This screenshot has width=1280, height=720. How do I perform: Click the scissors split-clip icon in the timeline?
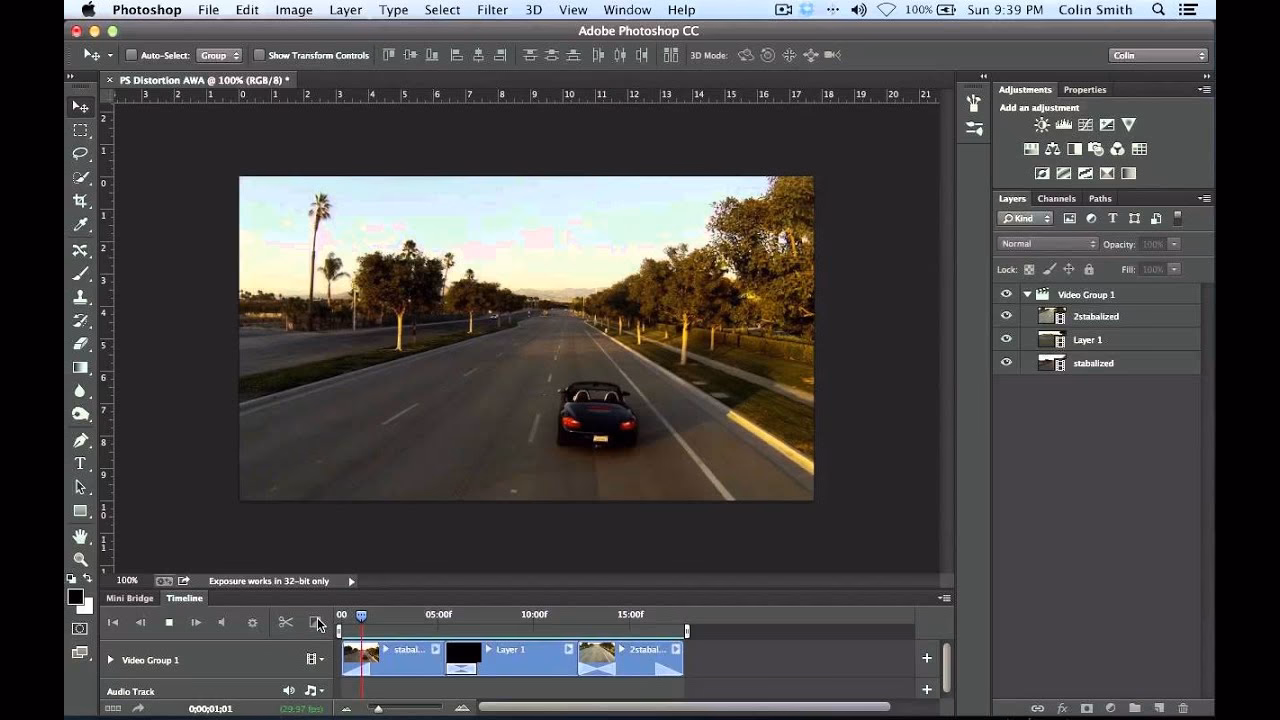click(285, 623)
